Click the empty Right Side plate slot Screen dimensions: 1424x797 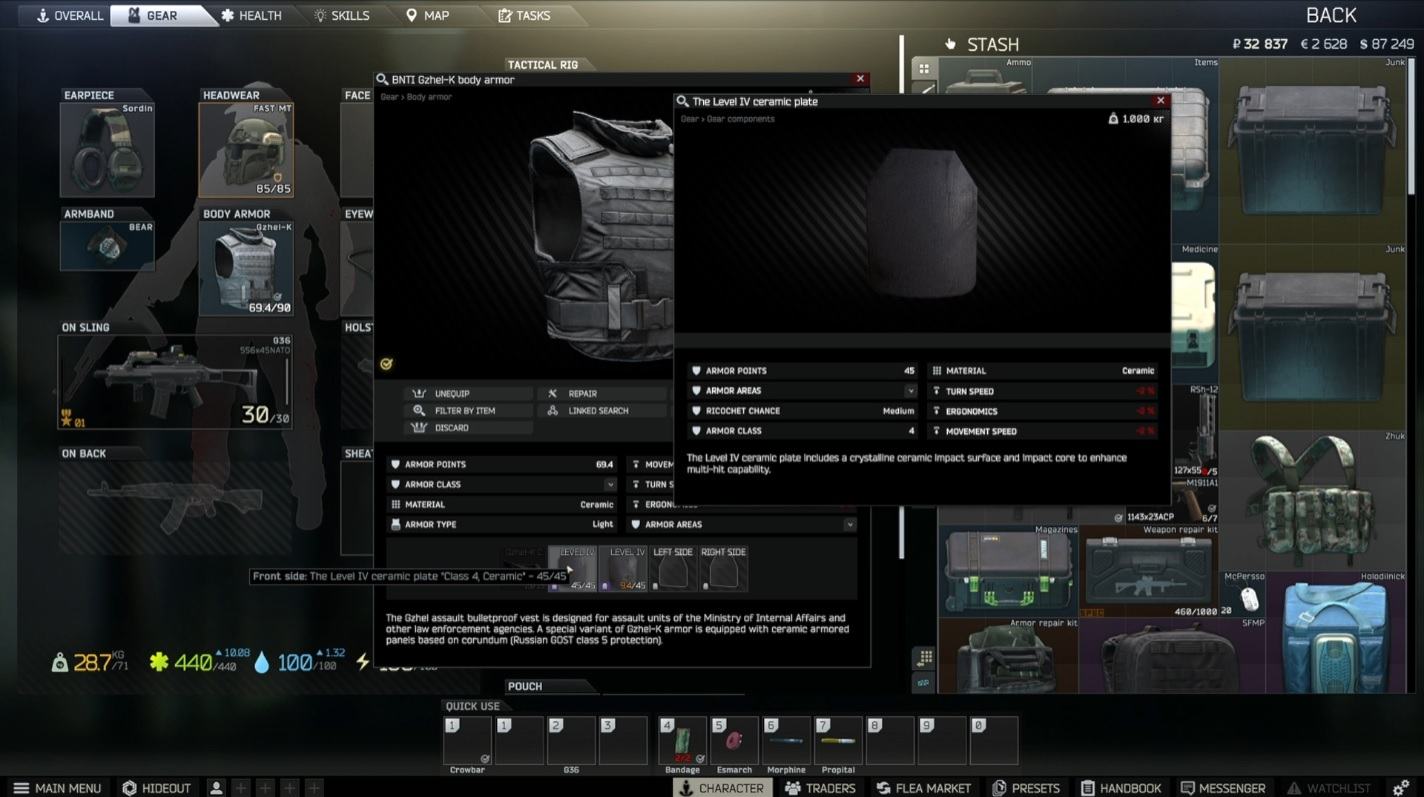coord(723,568)
